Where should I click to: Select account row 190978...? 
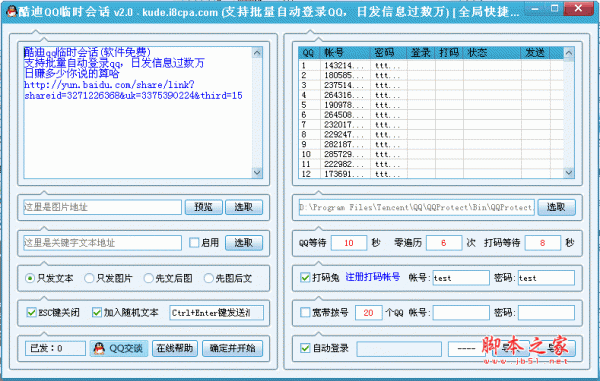[431, 105]
